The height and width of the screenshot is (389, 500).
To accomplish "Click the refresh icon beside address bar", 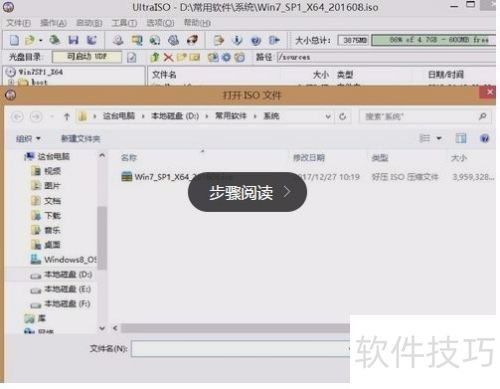I will 342,117.
